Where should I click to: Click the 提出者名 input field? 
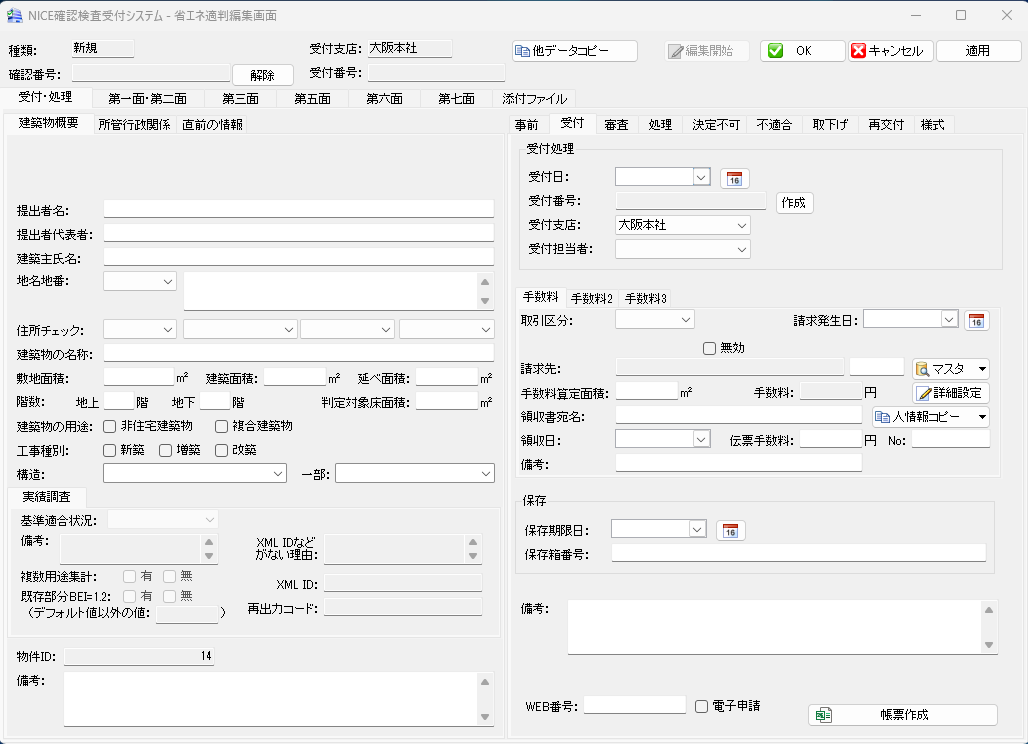pos(298,208)
